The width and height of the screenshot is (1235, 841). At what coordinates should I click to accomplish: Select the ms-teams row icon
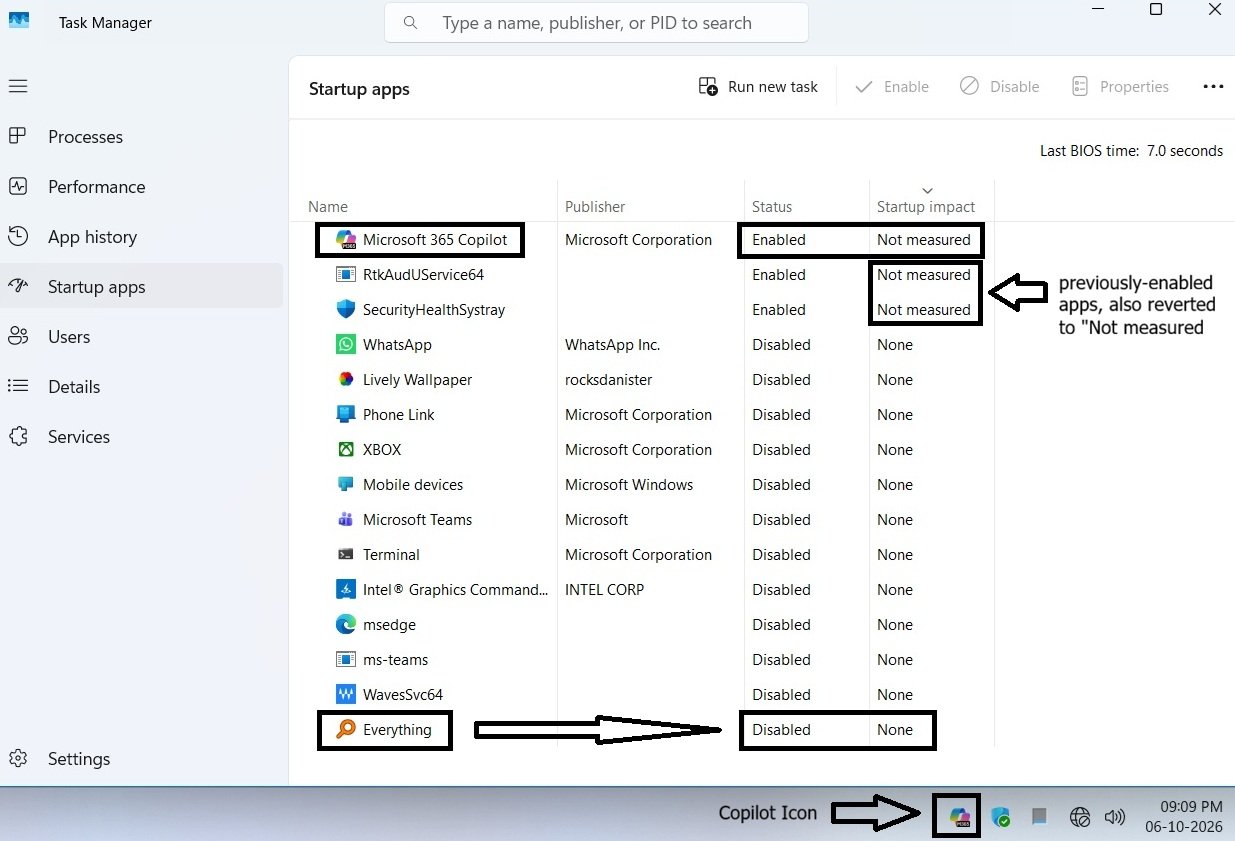point(346,660)
